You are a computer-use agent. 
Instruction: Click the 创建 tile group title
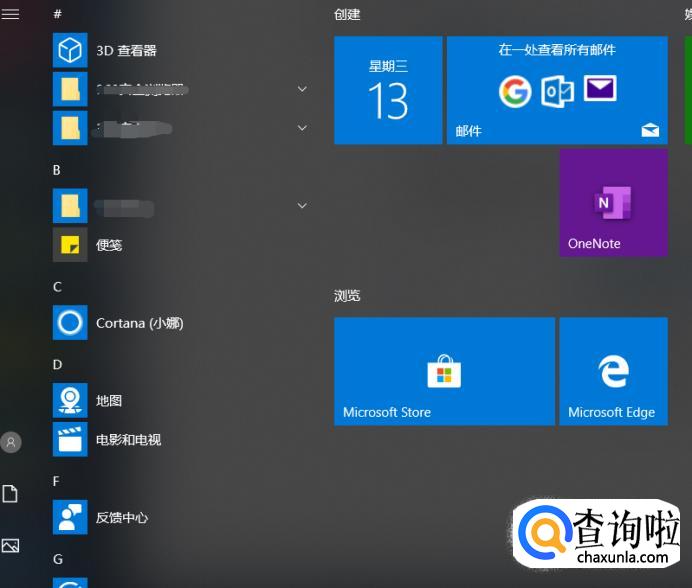point(347,15)
